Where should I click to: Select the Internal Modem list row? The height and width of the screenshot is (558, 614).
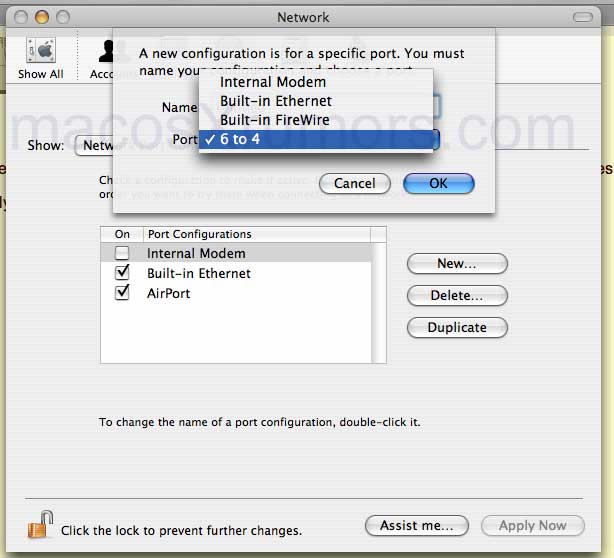click(x=236, y=253)
